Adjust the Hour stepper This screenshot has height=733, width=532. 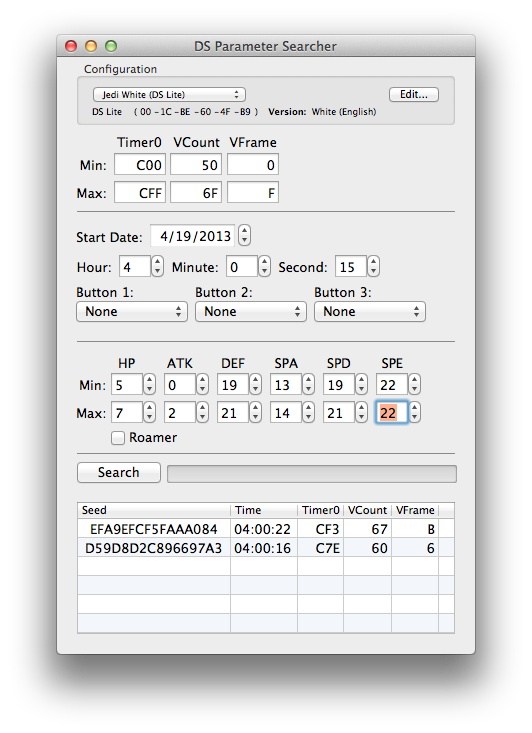tap(158, 267)
